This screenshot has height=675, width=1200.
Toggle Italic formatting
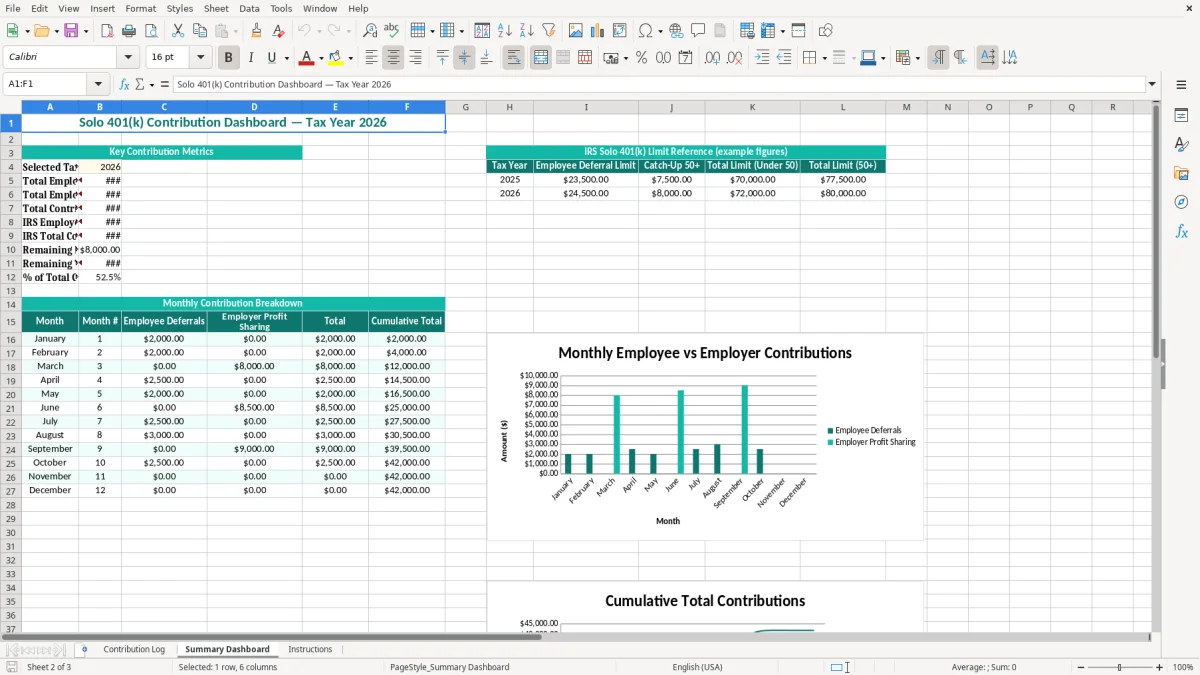pyautogui.click(x=251, y=58)
